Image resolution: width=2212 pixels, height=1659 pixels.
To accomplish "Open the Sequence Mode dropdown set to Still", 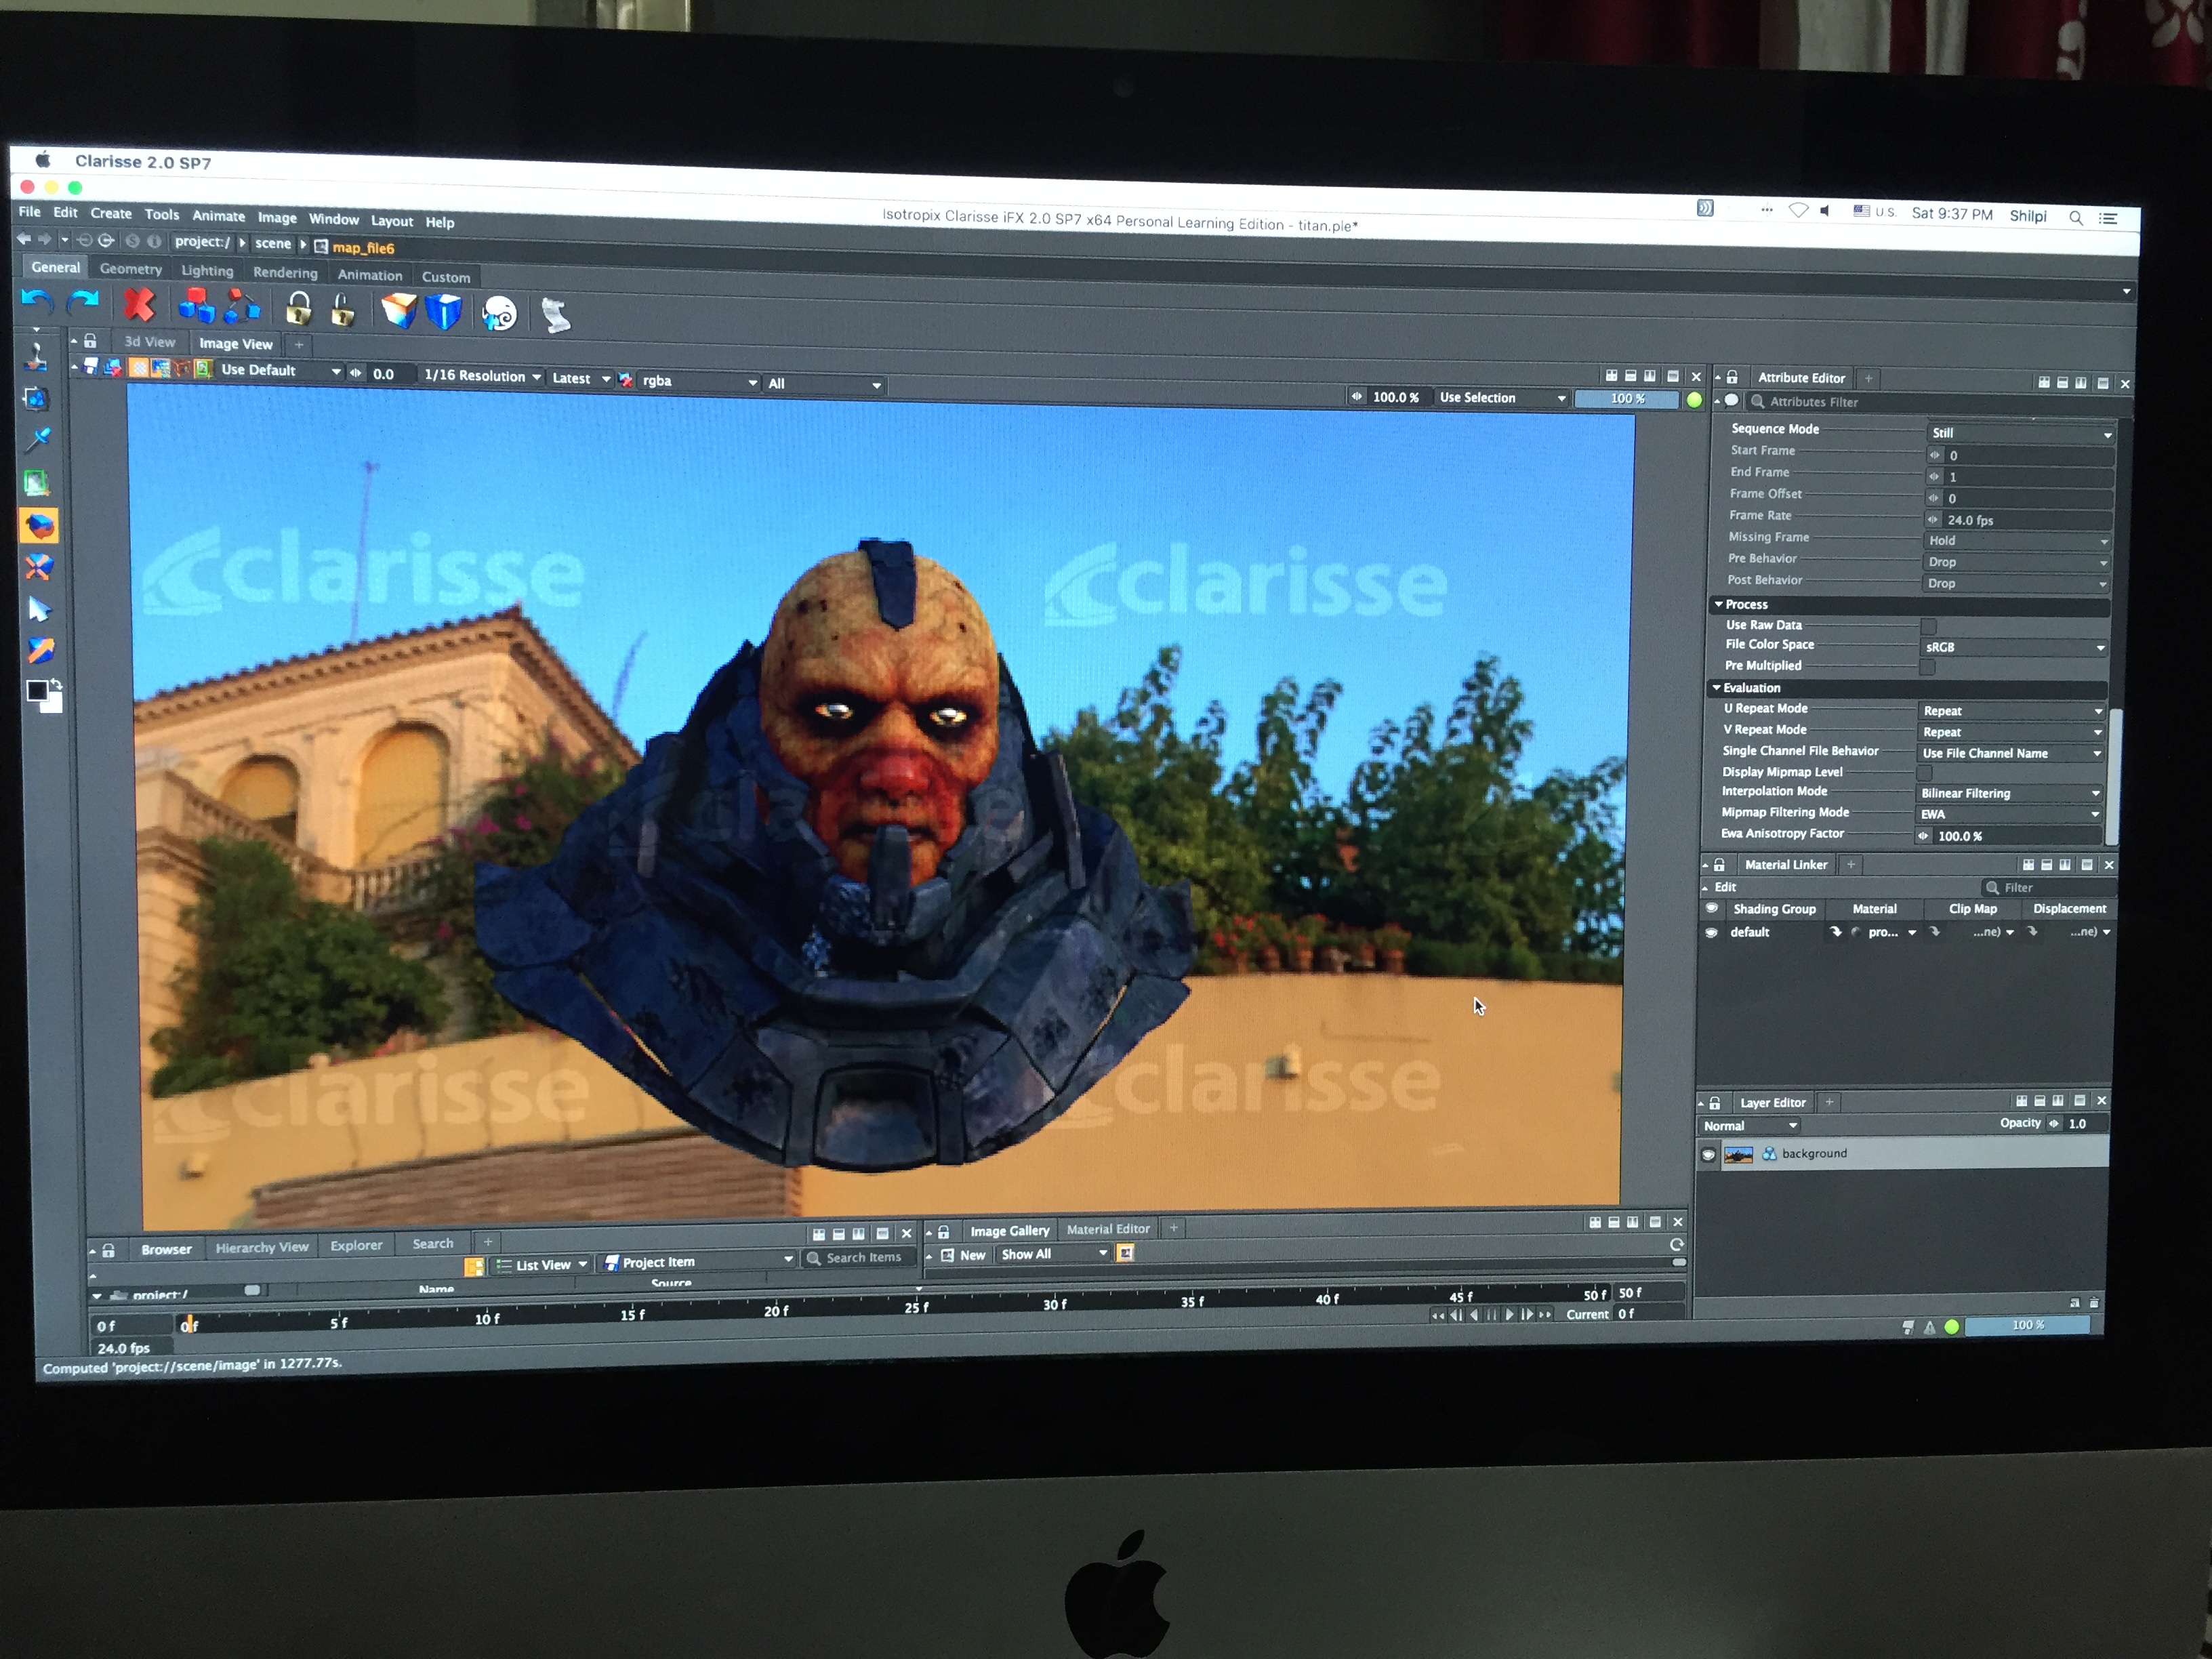I will click(x=2020, y=433).
